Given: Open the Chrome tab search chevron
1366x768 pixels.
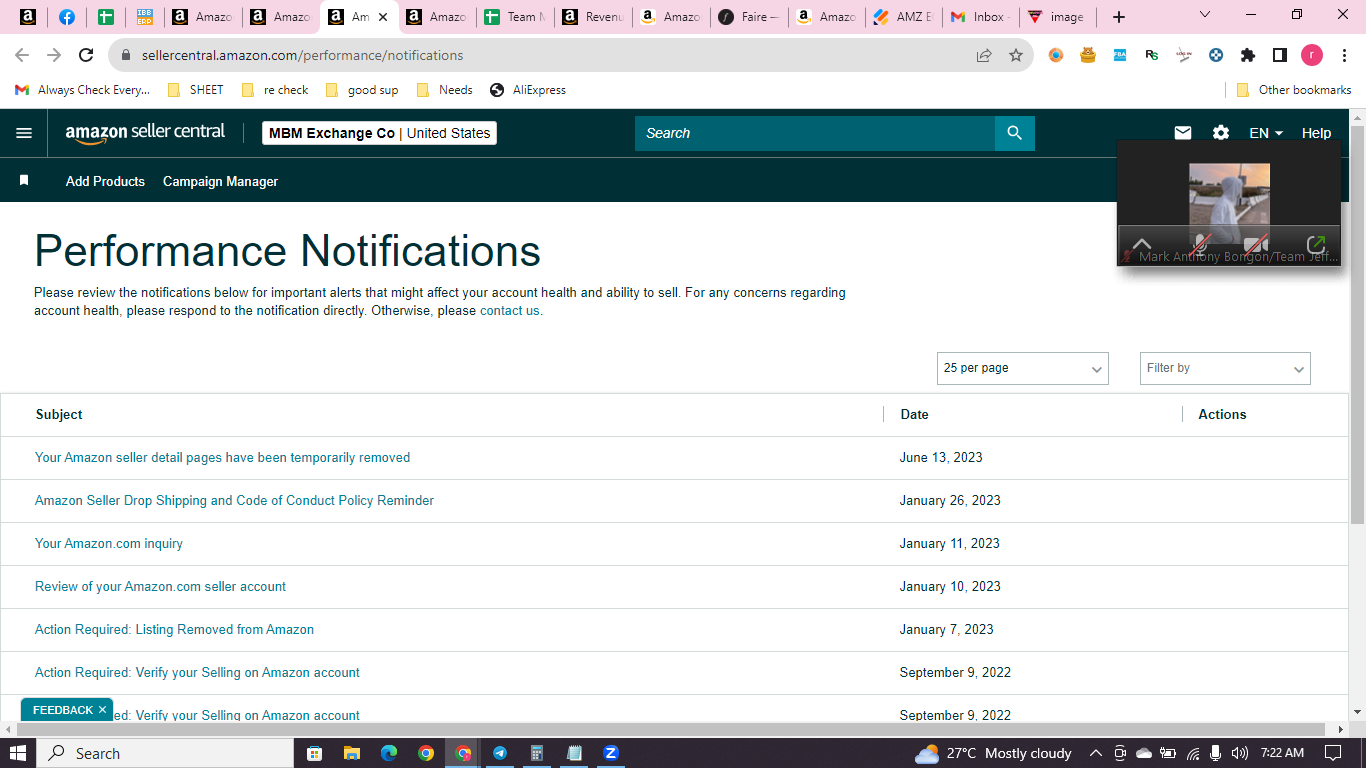Looking at the screenshot, I should [1205, 15].
